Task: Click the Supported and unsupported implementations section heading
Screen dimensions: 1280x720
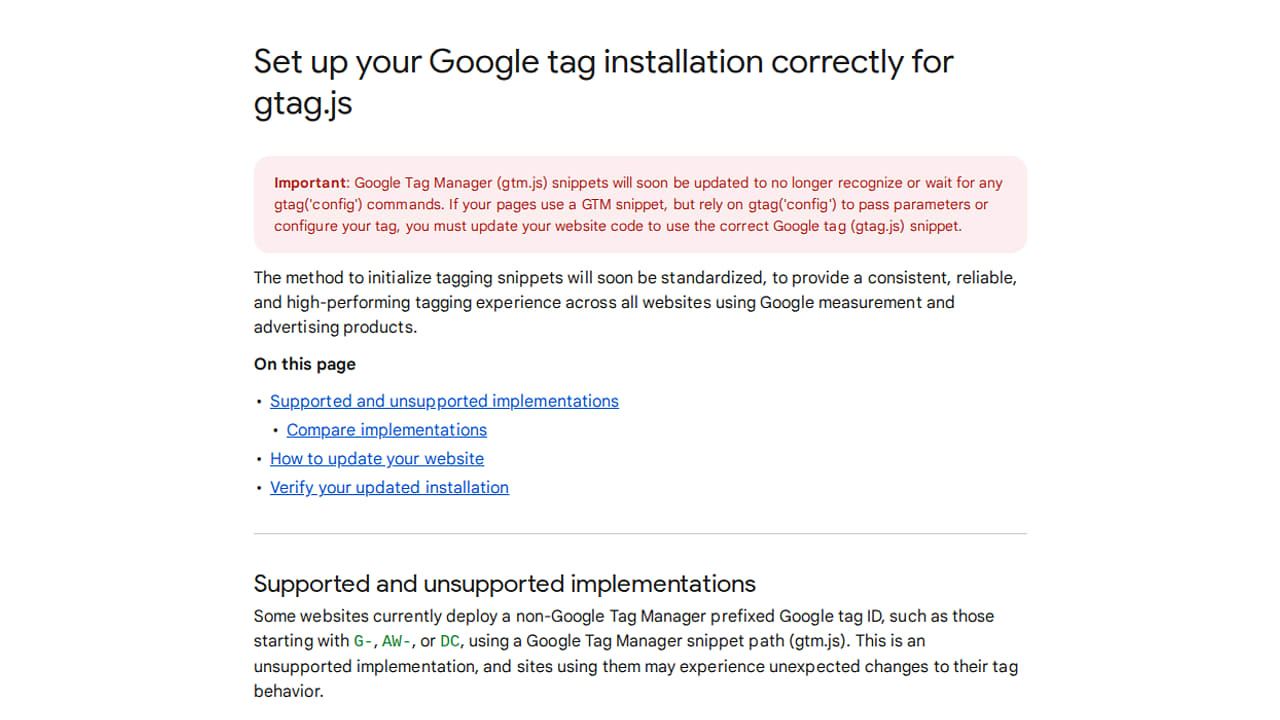Action: pos(505,583)
